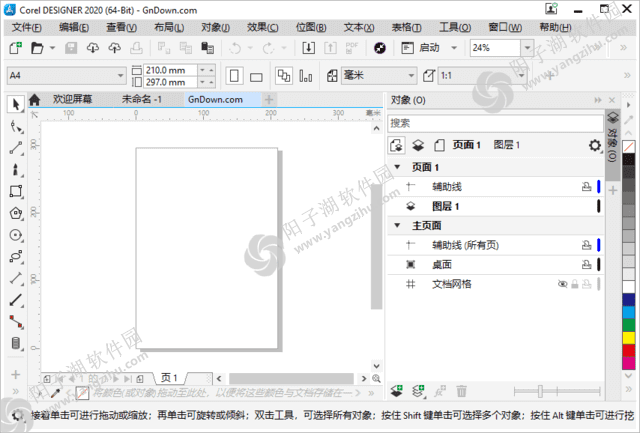This screenshot has width=640, height=433.
Task: Toggle print icon on 辅助线 (所有页) row
Action: (x=587, y=245)
